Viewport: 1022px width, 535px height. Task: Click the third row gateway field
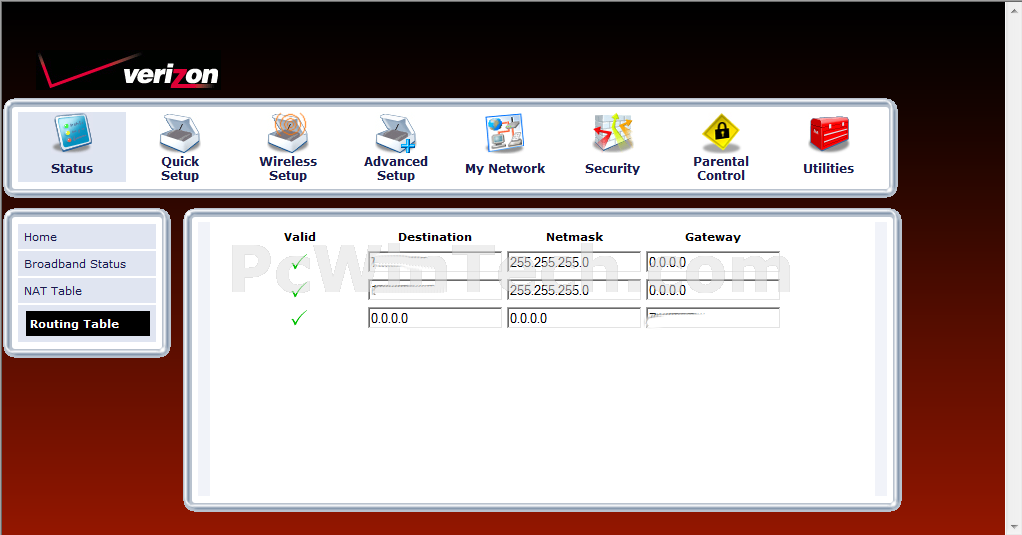[713, 318]
